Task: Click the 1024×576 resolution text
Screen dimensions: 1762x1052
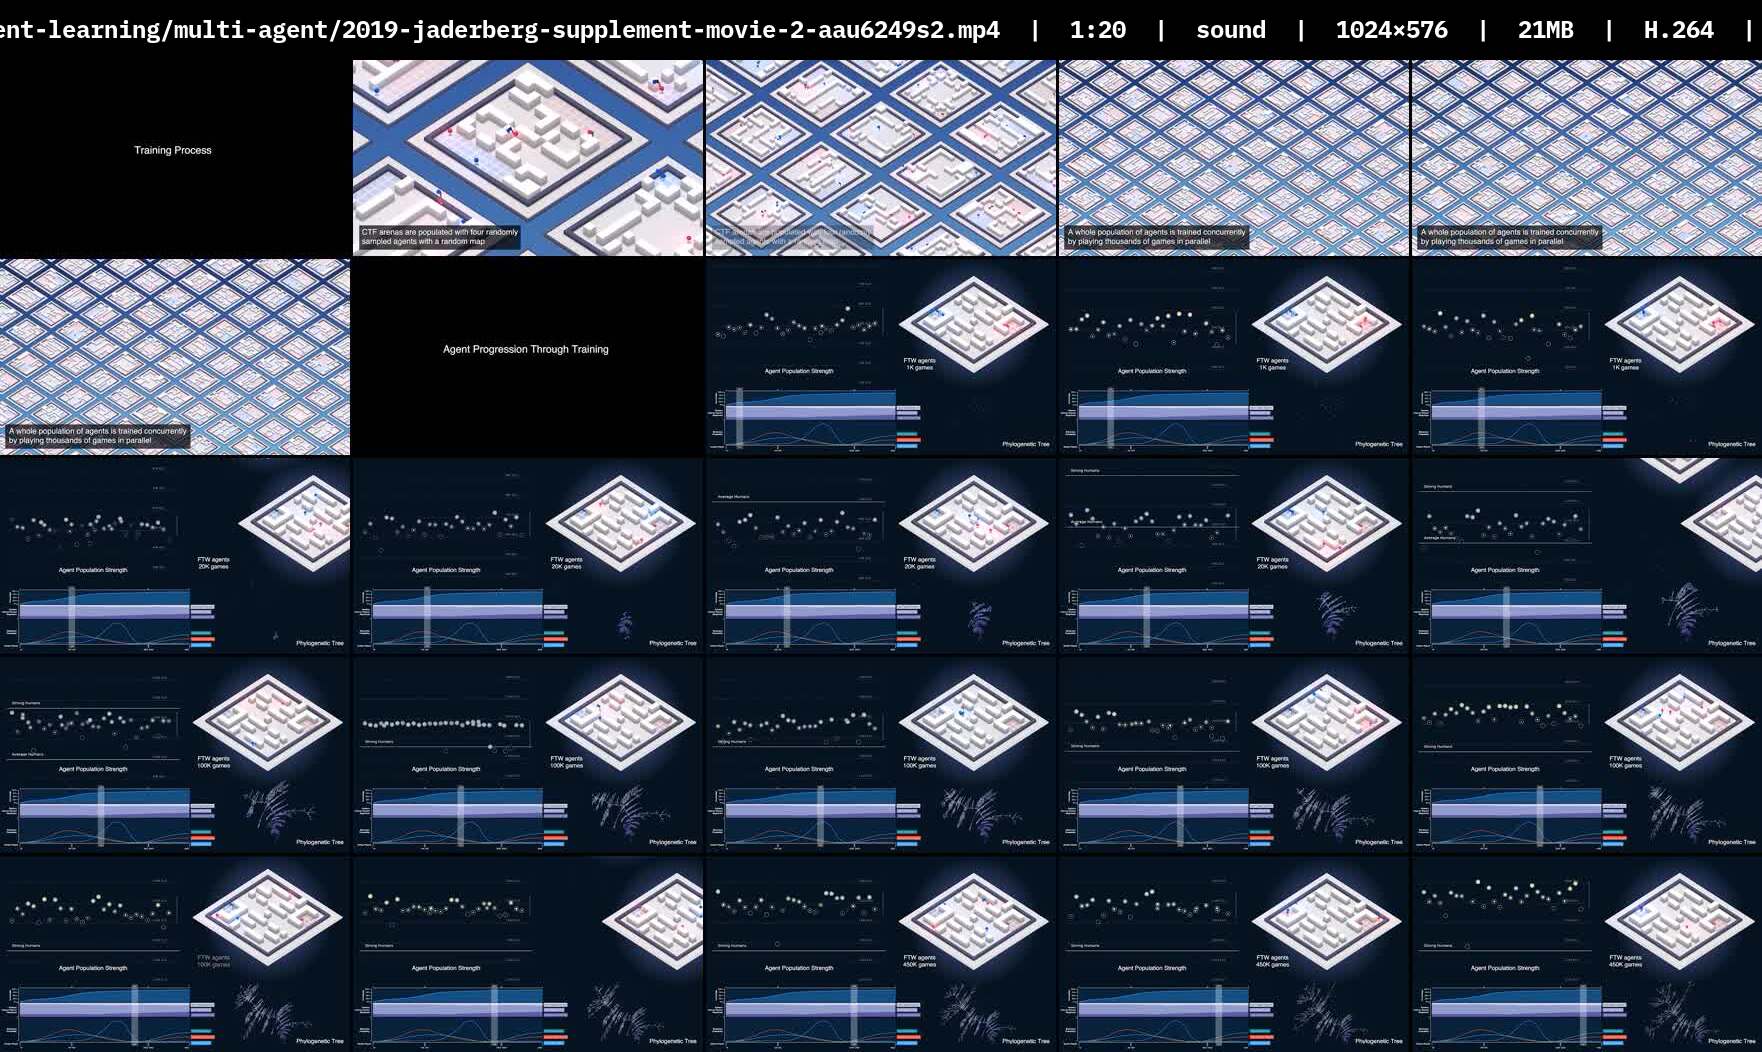Action: (x=1391, y=30)
